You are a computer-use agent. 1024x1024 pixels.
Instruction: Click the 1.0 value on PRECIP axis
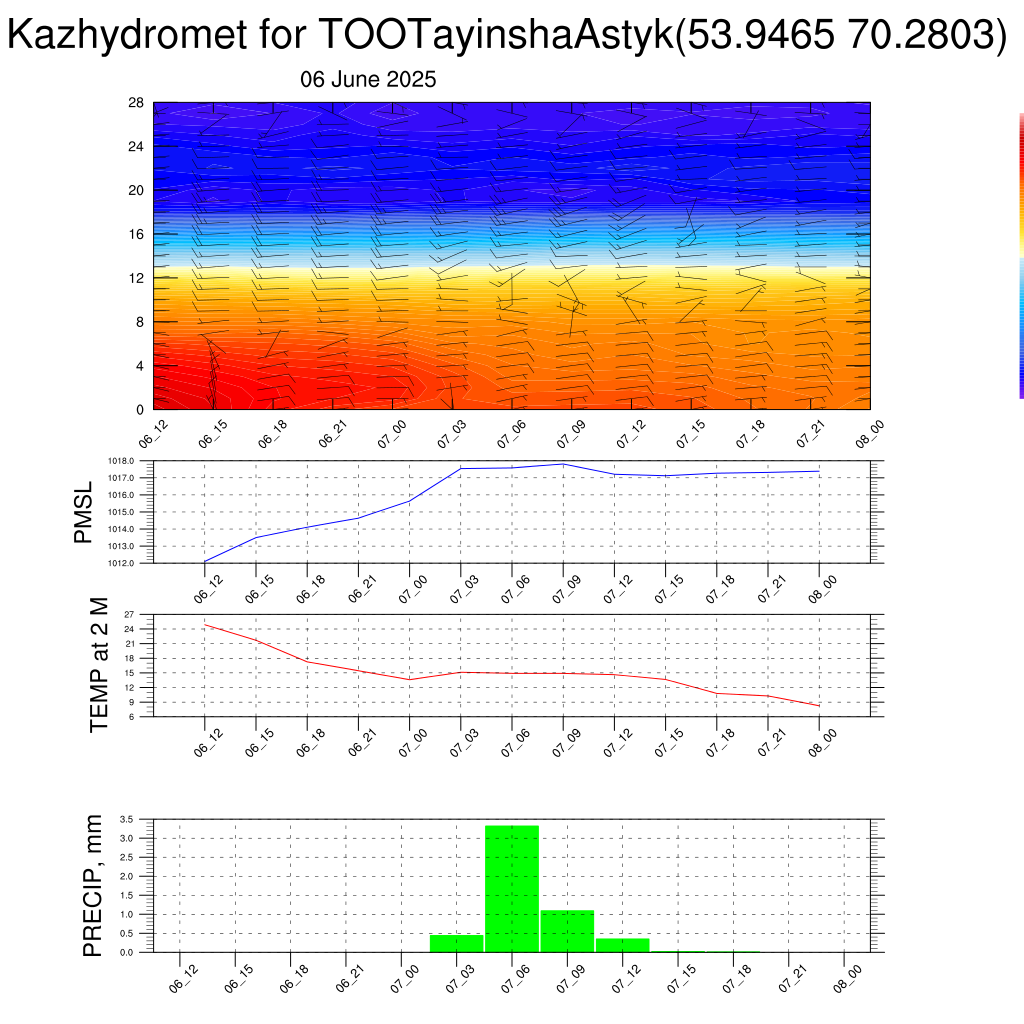127,914
